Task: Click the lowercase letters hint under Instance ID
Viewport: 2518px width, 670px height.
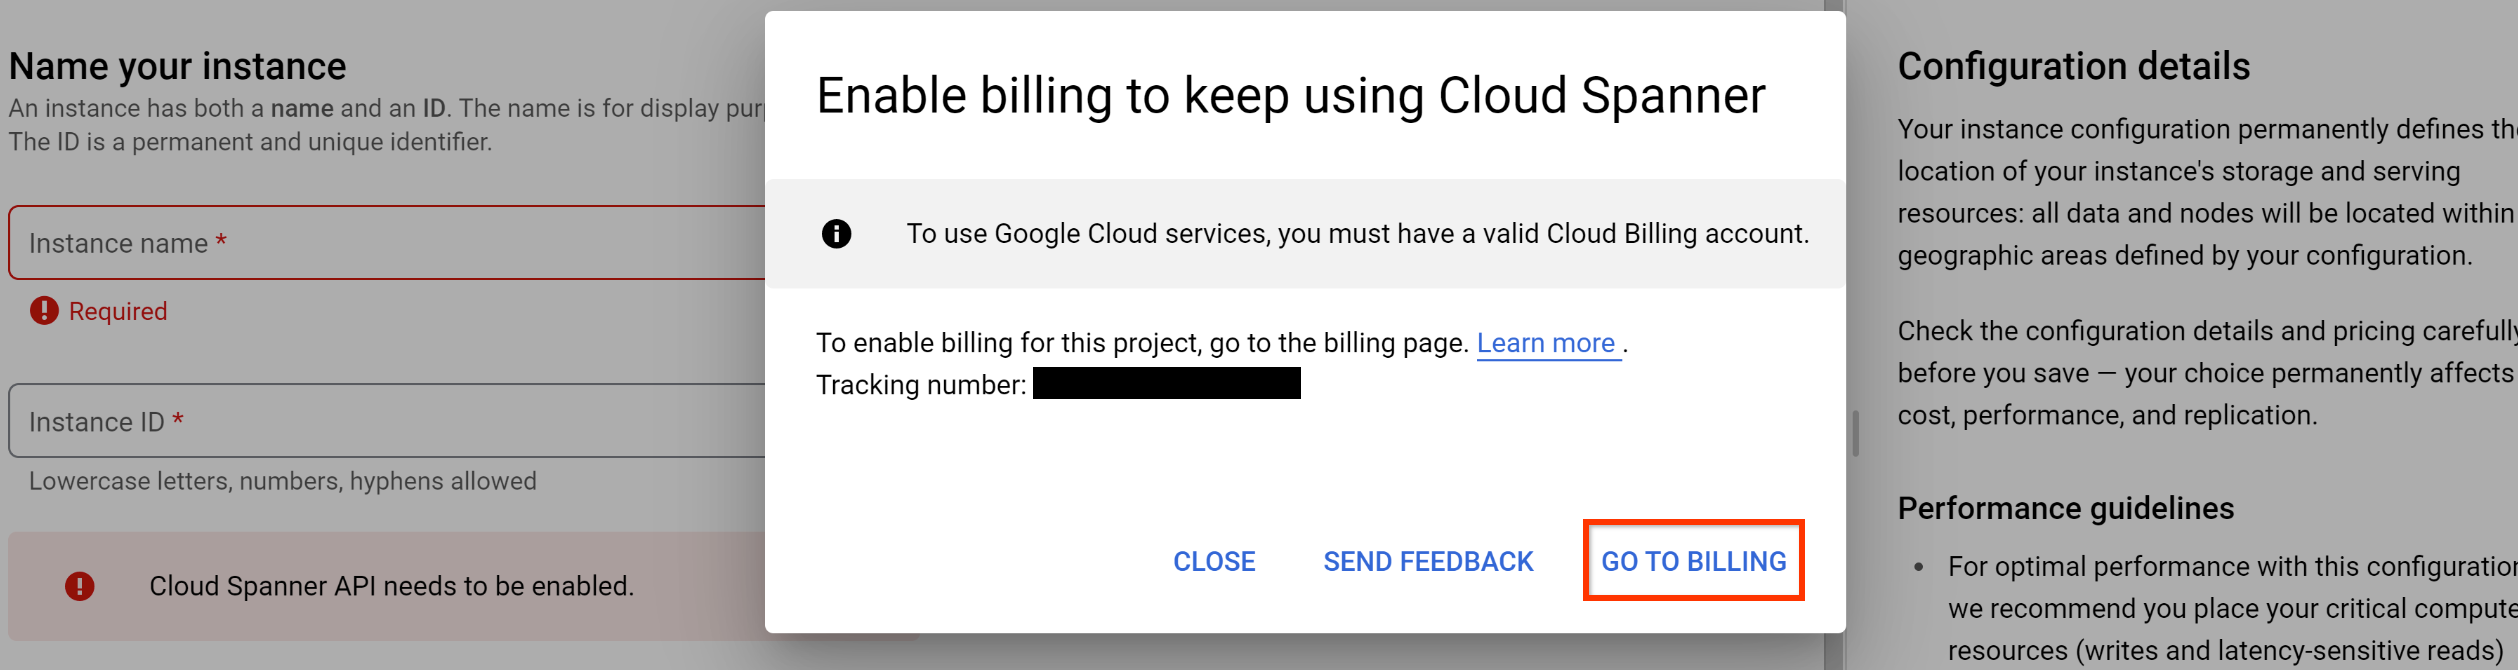Action: pyautogui.click(x=283, y=480)
